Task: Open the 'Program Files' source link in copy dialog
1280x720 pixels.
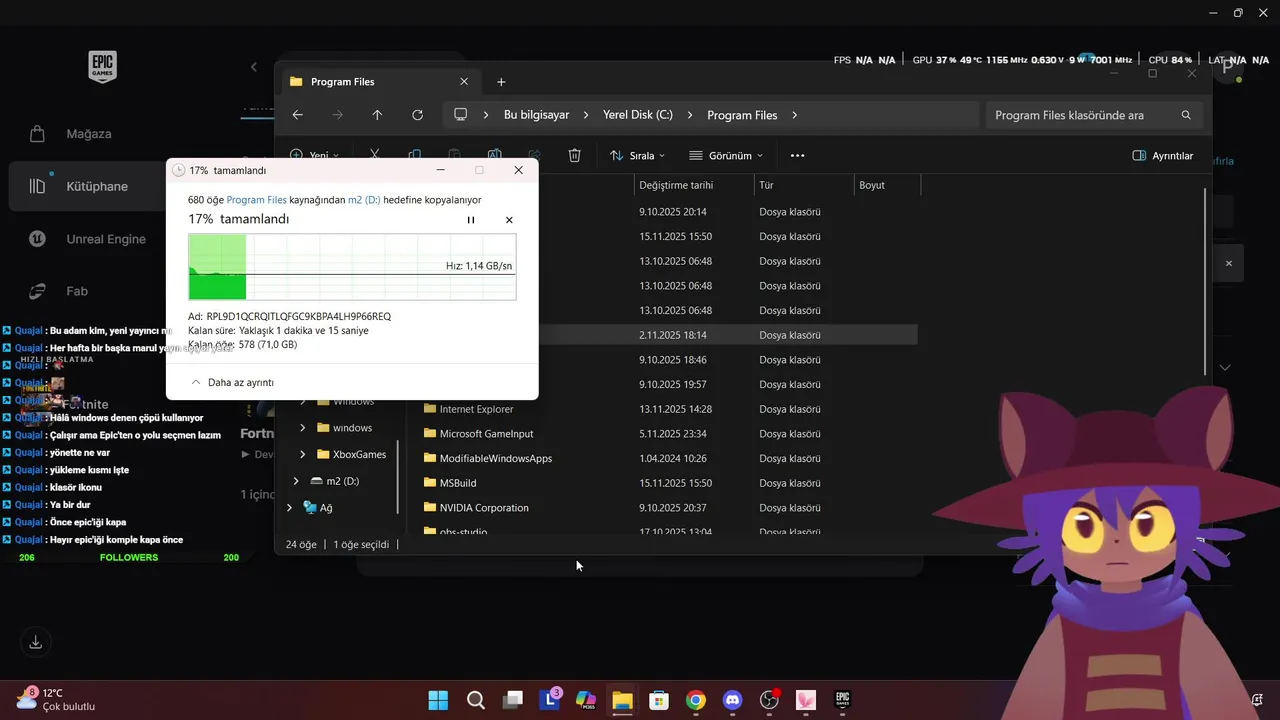Action: [257, 200]
